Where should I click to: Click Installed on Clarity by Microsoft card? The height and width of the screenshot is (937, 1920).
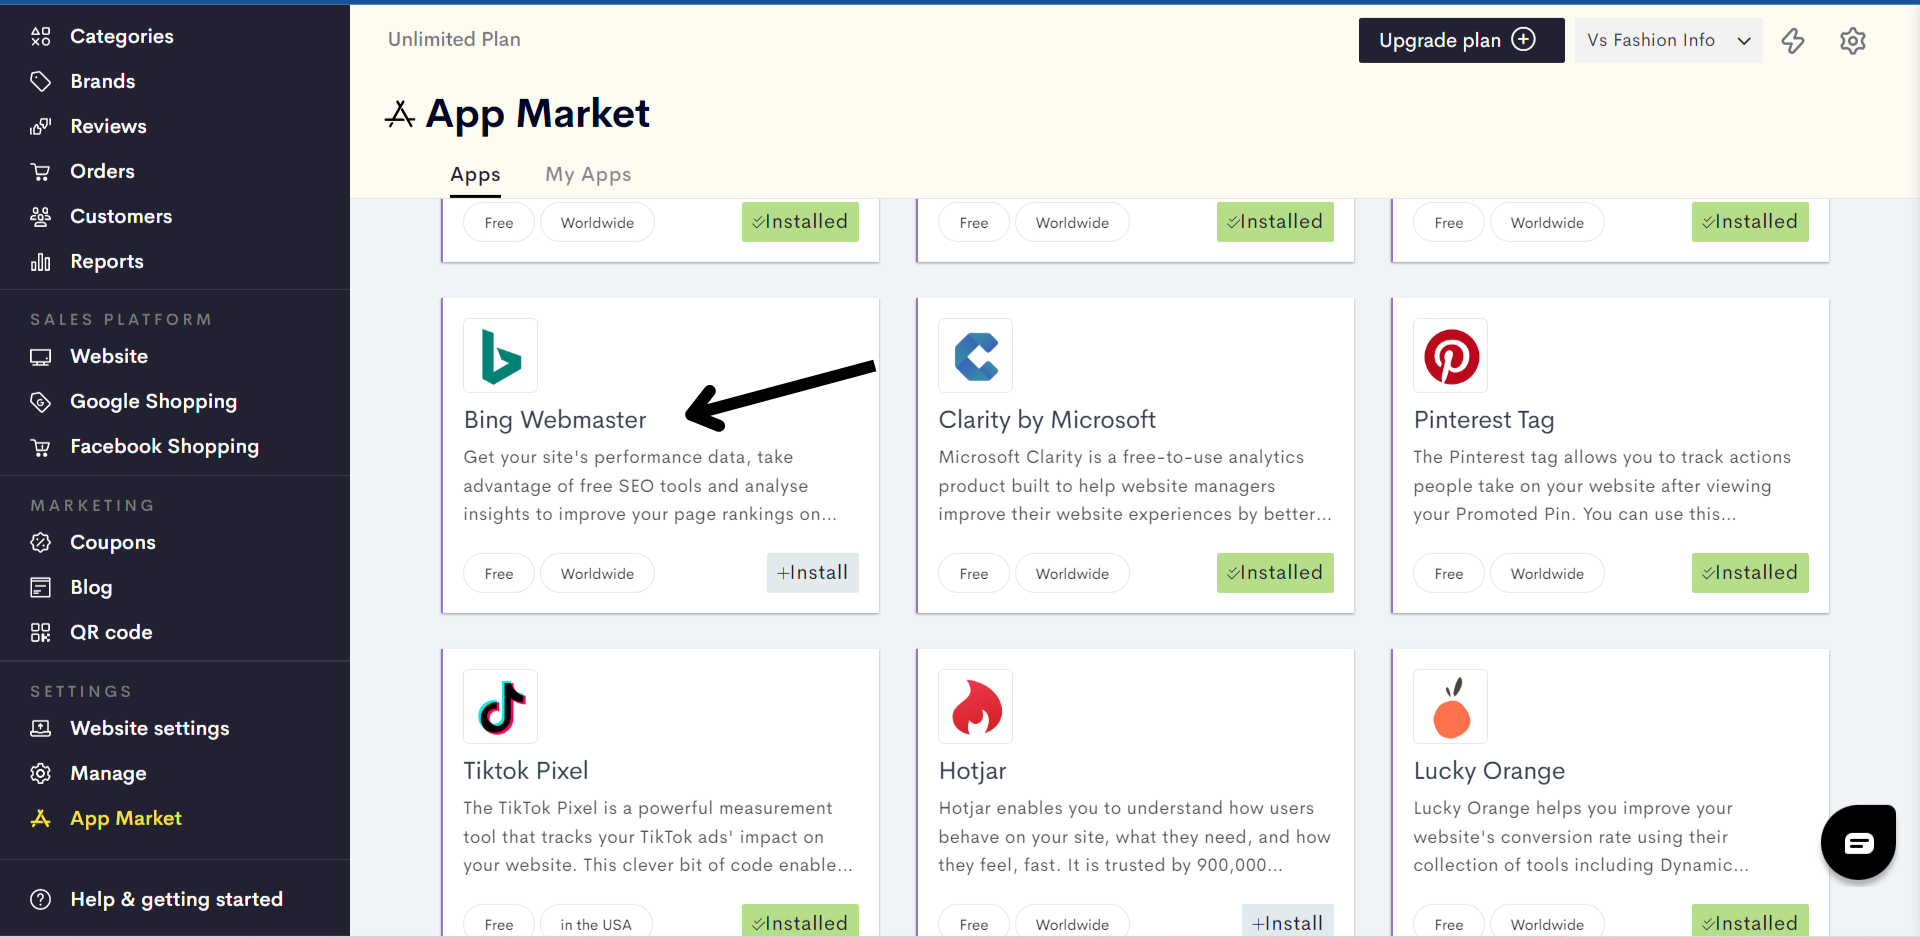coord(1275,573)
